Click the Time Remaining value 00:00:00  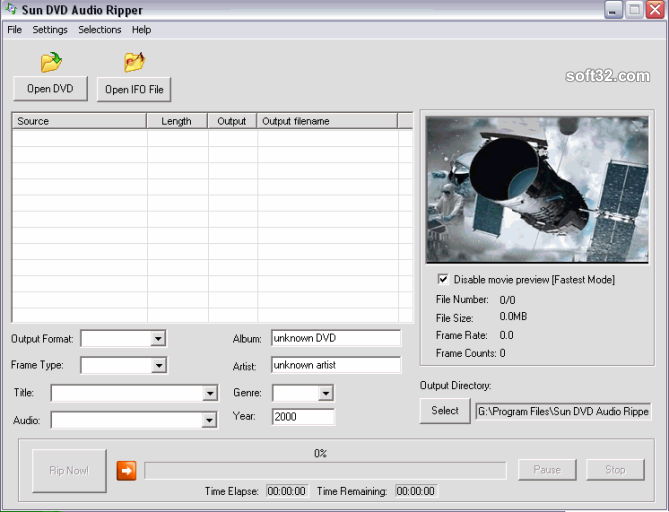click(x=416, y=491)
